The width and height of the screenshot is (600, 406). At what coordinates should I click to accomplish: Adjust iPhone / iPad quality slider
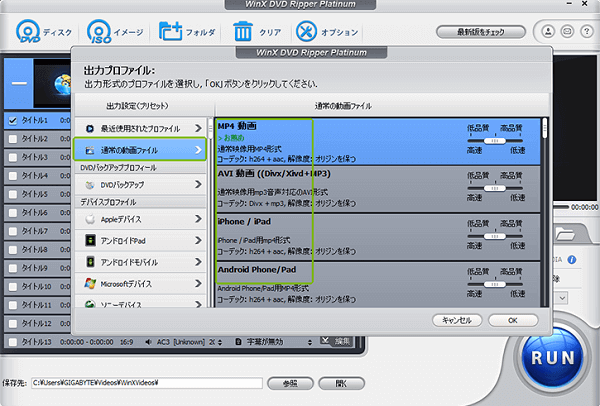(495, 236)
